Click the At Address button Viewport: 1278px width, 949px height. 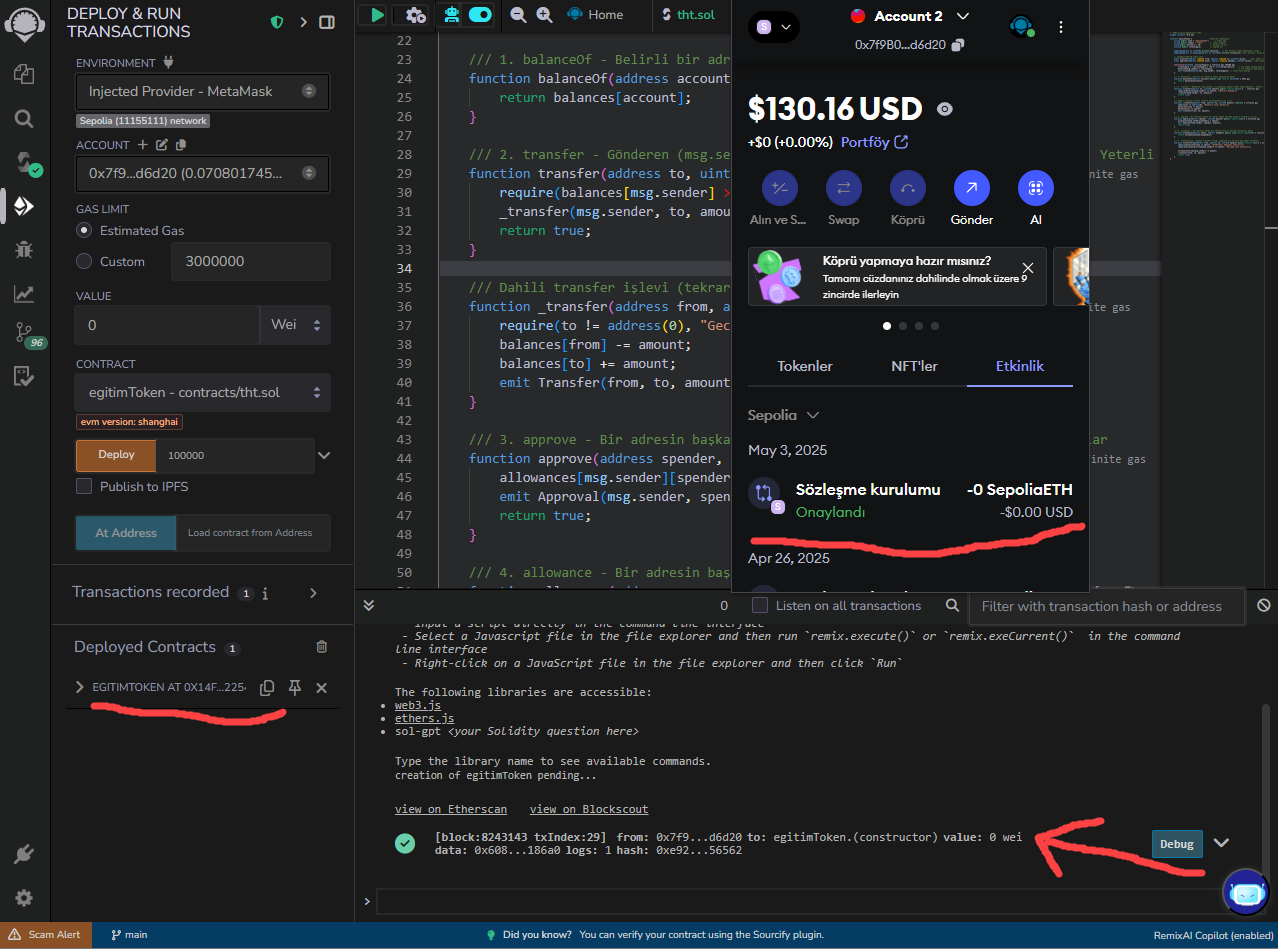click(126, 533)
